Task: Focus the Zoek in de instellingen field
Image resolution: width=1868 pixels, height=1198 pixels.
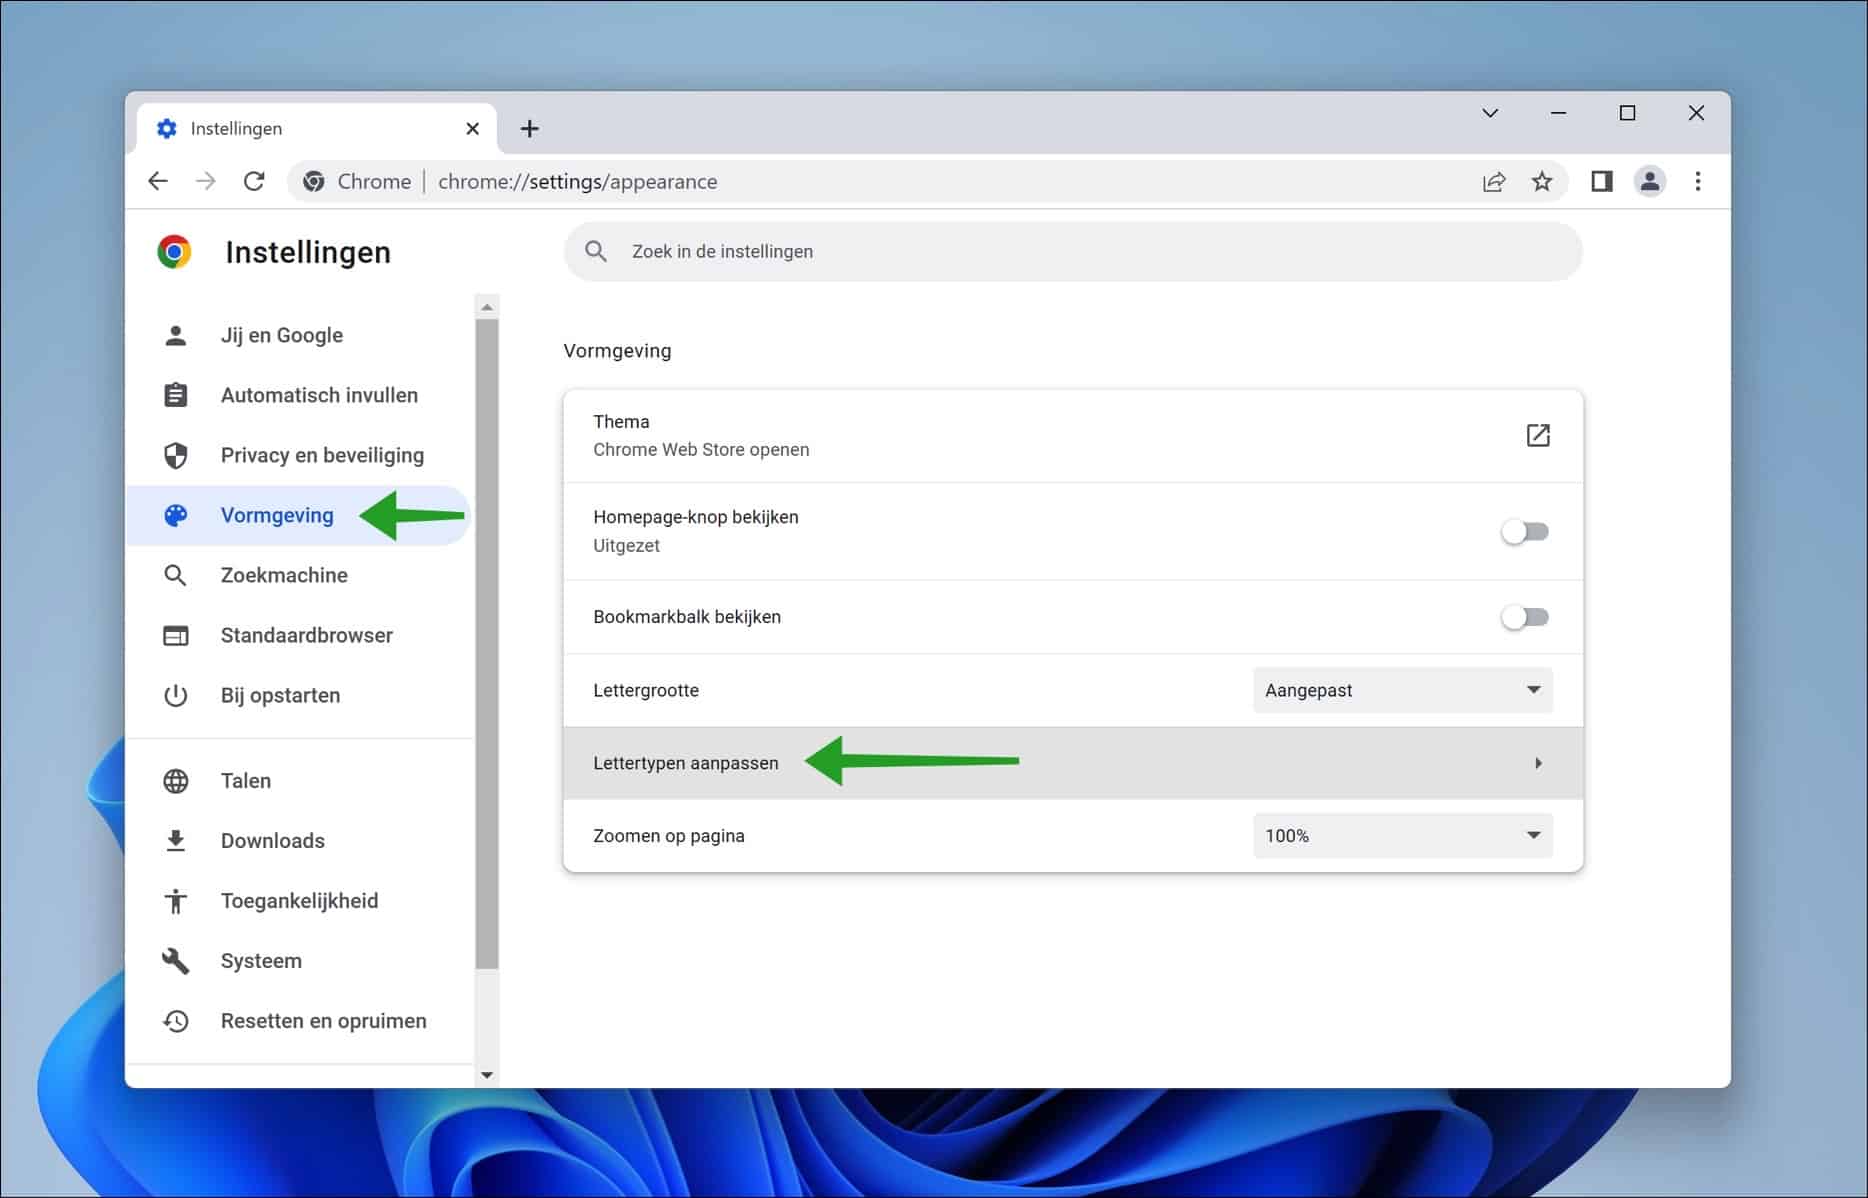Action: click(1073, 251)
